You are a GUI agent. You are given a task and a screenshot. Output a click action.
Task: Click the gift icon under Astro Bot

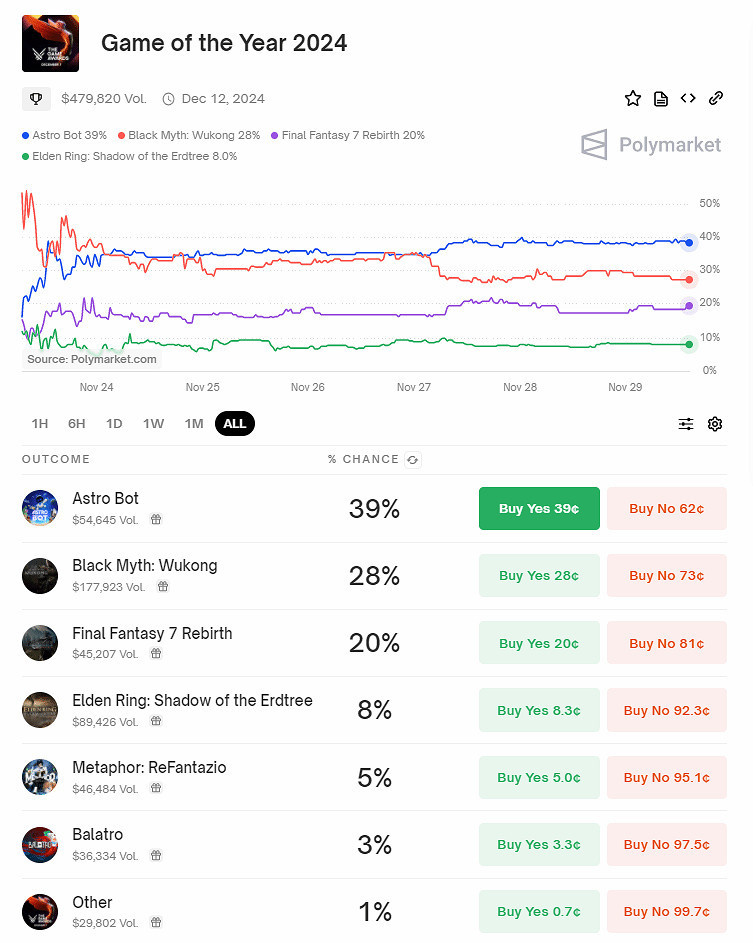click(x=156, y=520)
